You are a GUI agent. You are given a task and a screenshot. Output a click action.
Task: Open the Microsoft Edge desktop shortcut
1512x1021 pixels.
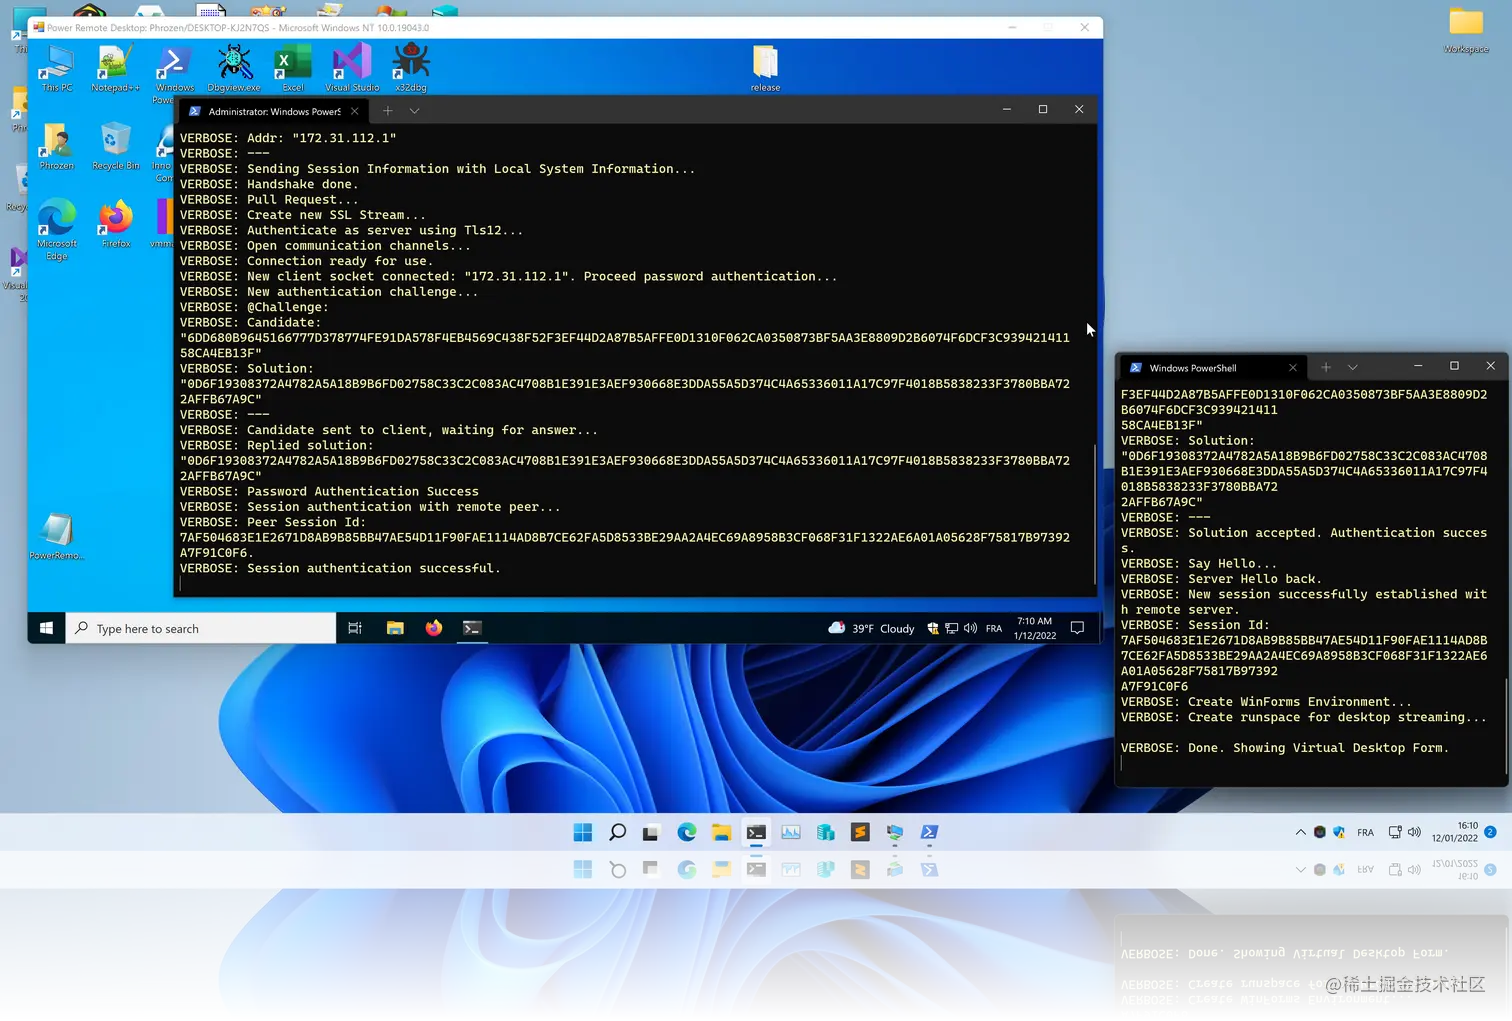pyautogui.click(x=57, y=230)
